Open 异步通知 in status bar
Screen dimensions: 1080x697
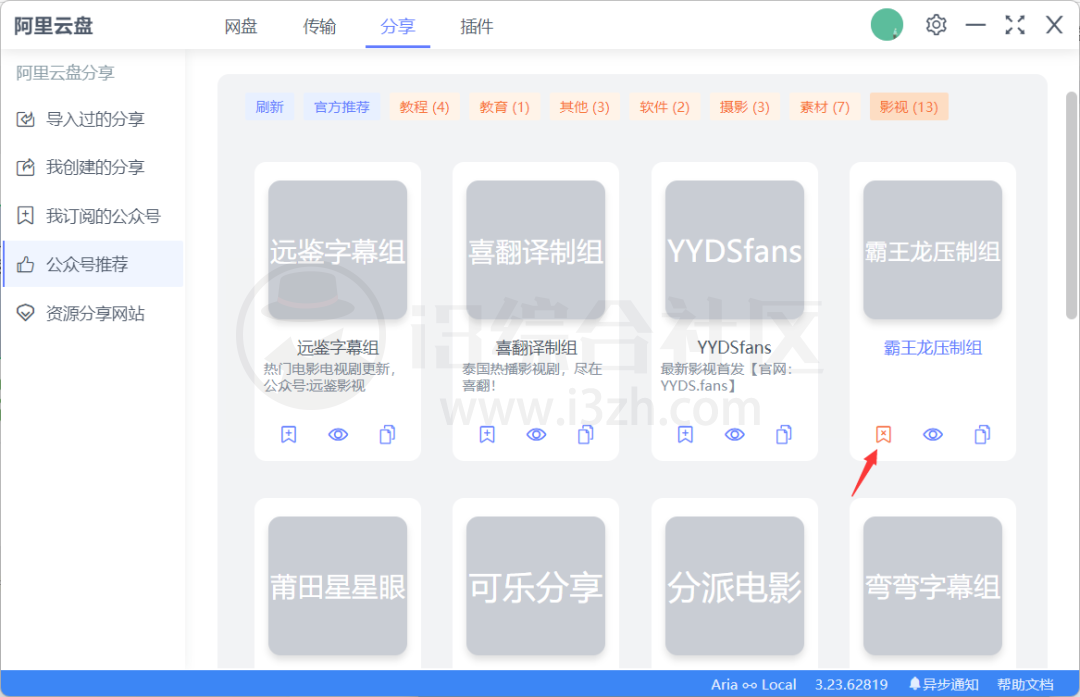coord(944,685)
